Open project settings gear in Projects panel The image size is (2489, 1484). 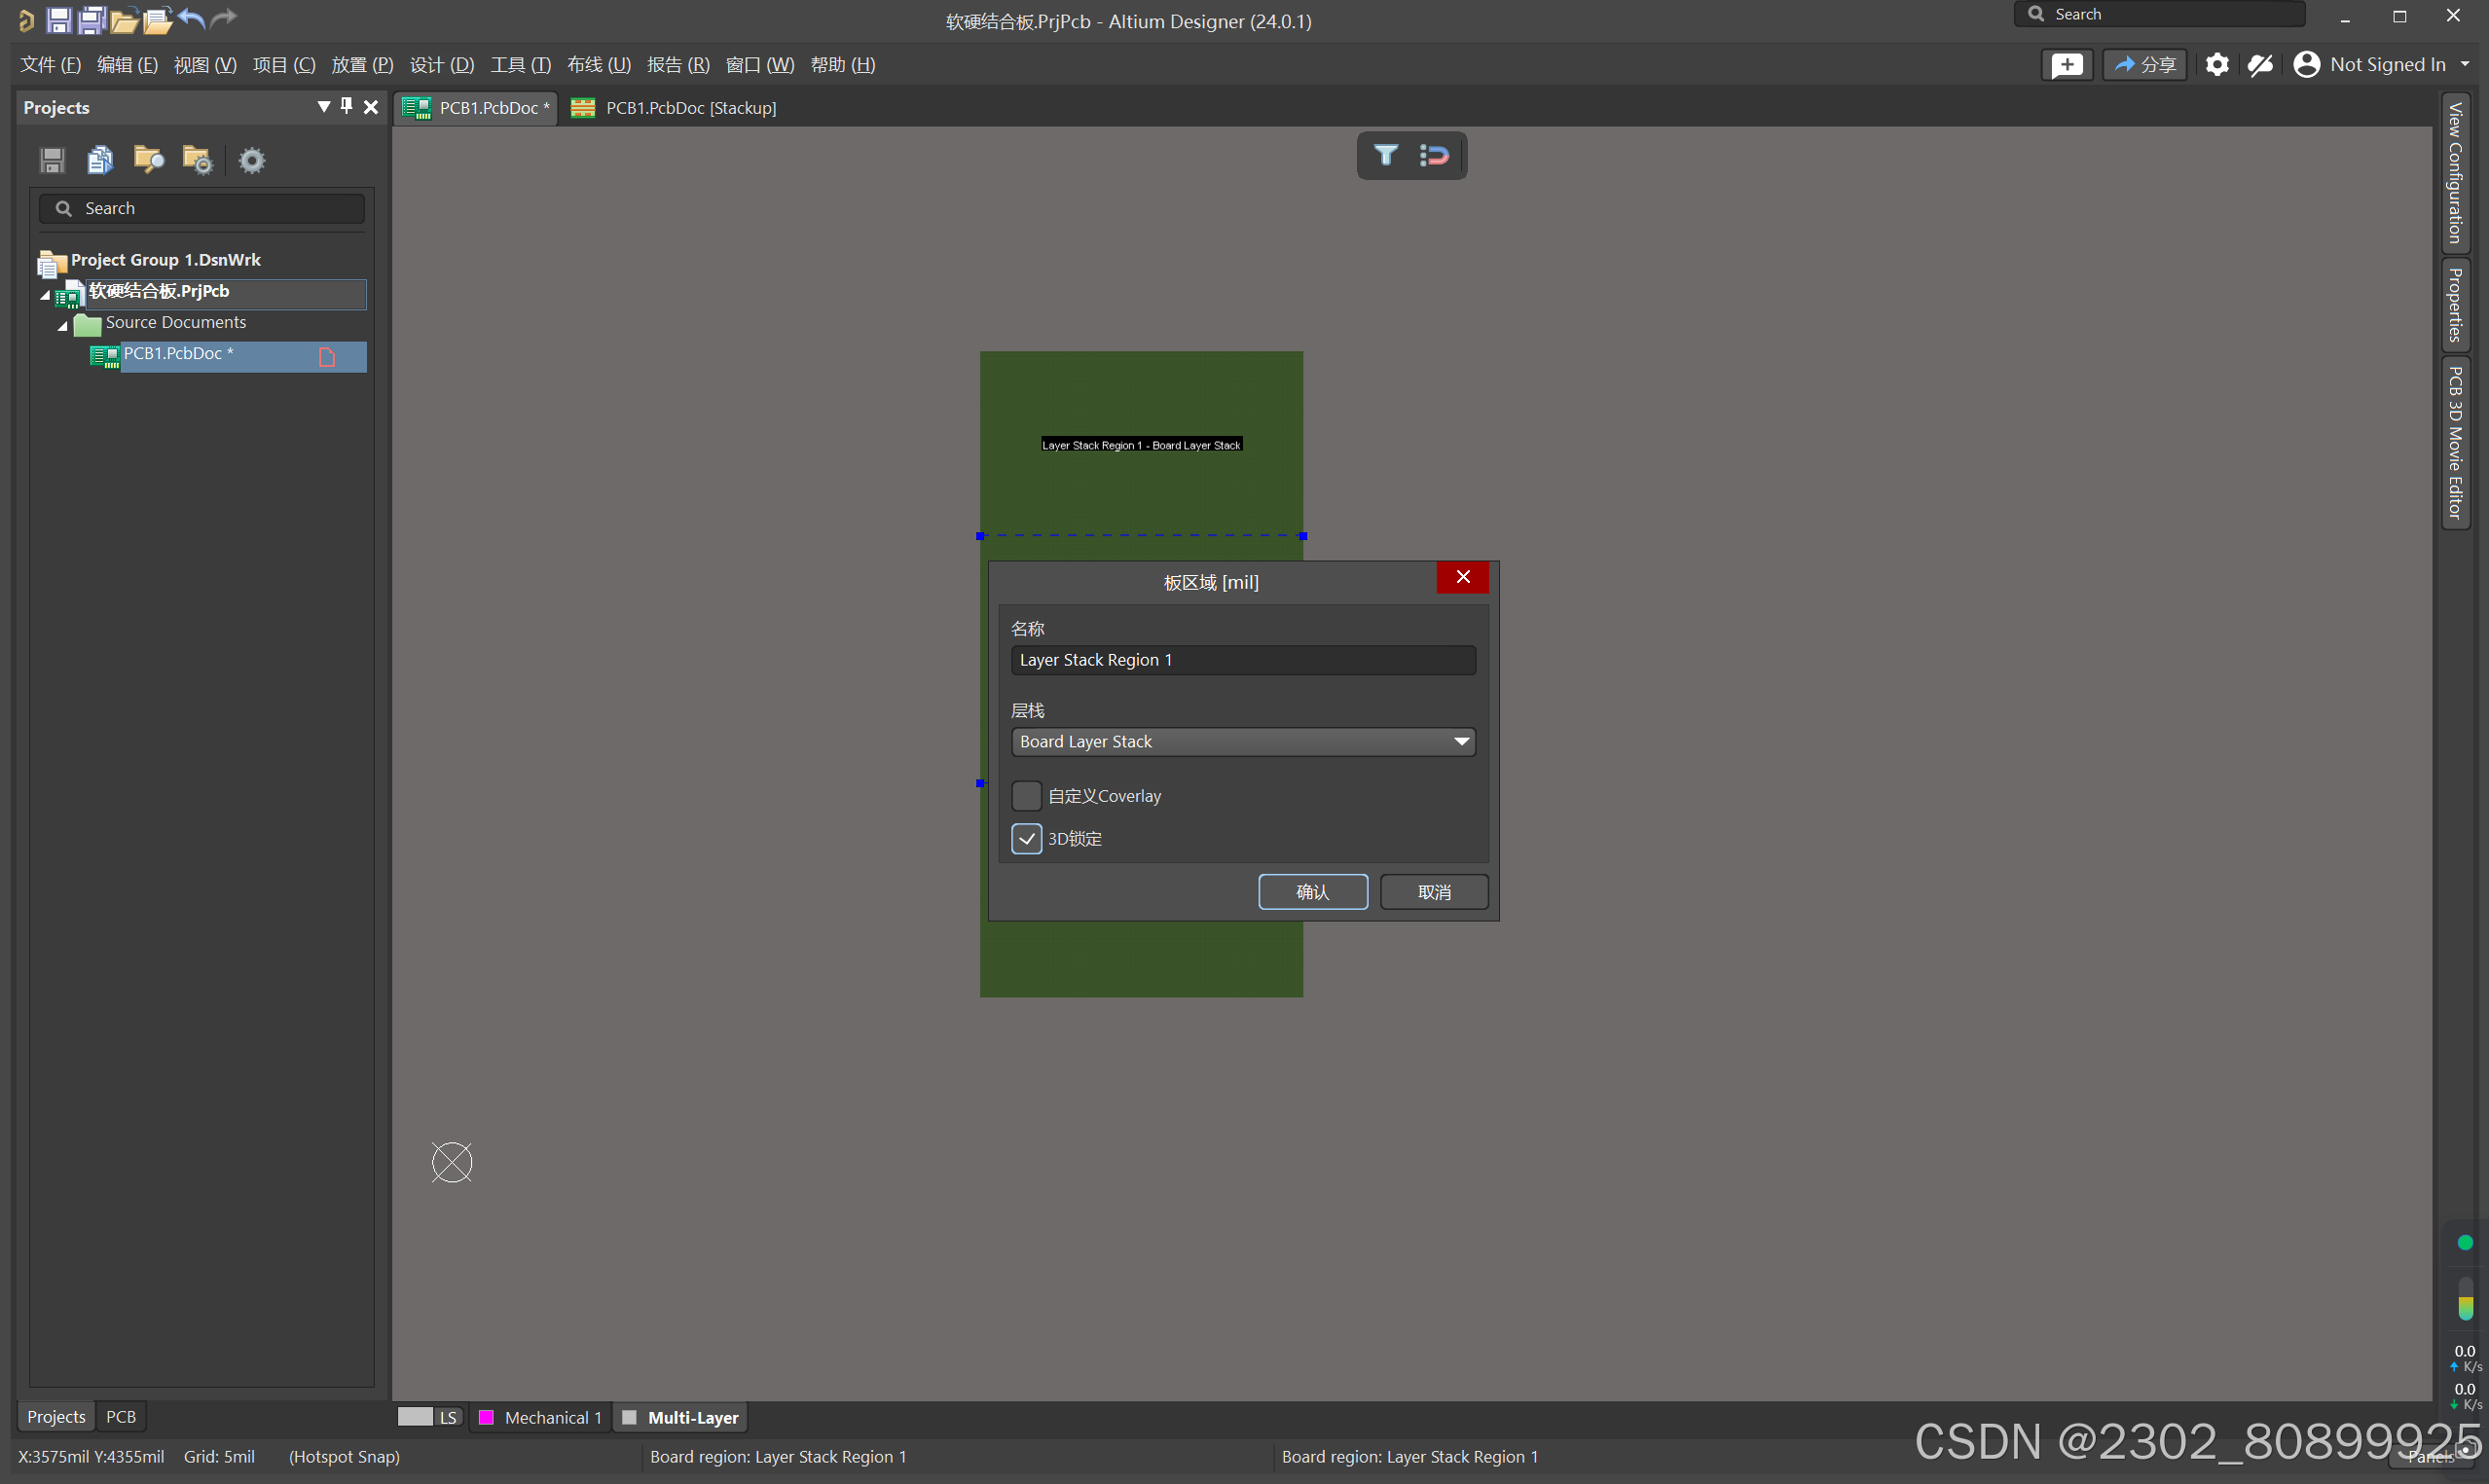(252, 160)
